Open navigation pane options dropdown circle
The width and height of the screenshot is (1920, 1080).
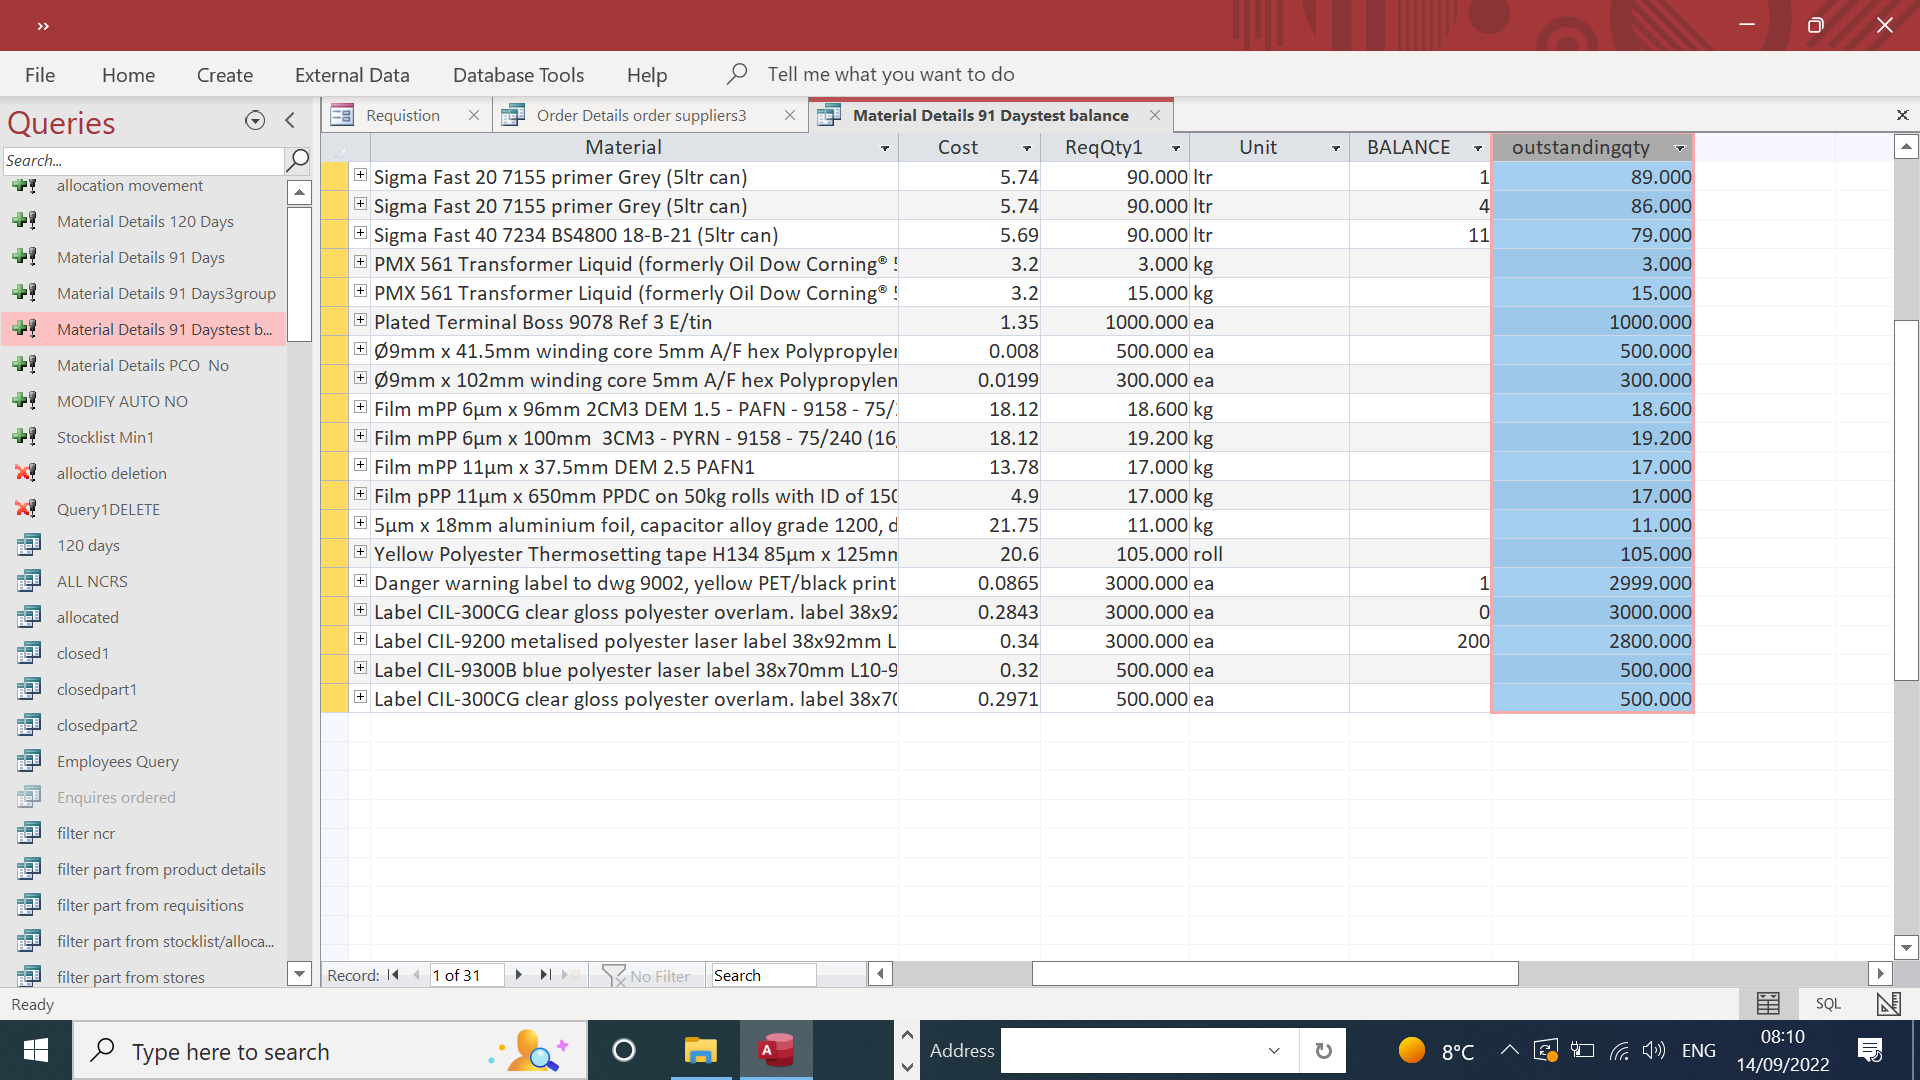[255, 121]
